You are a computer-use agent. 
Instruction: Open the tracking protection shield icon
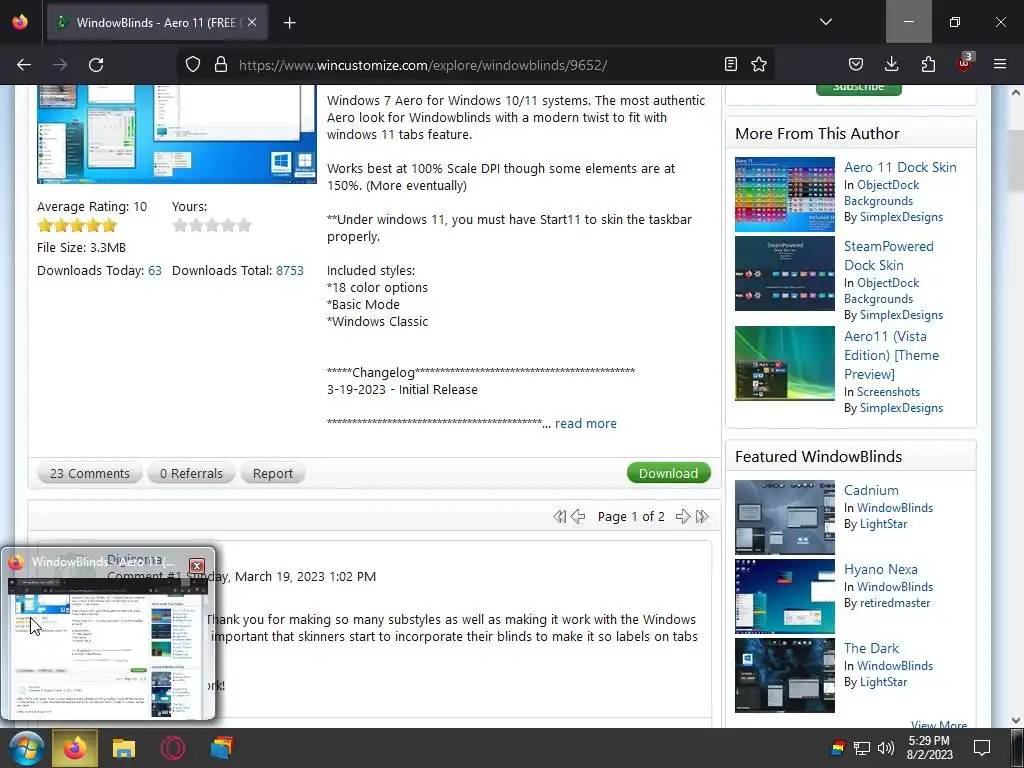click(193, 65)
